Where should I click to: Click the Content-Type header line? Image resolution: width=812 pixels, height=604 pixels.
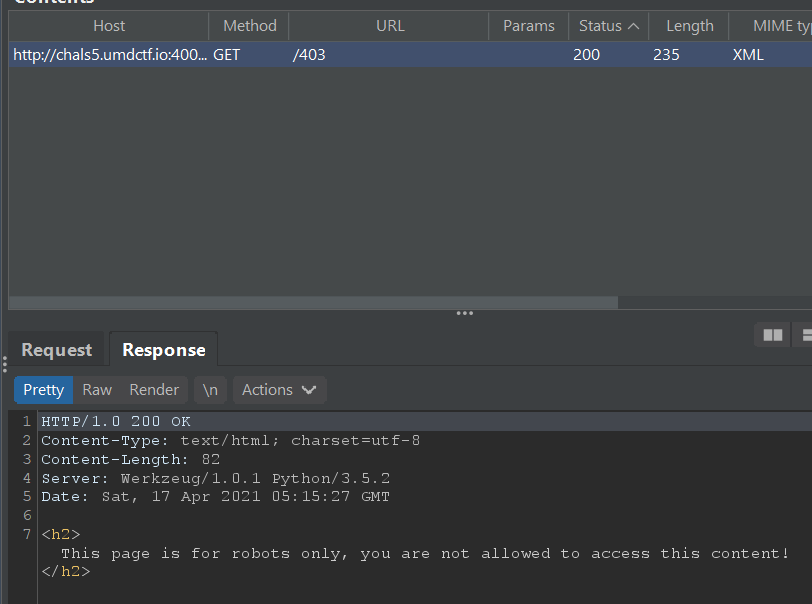click(x=230, y=441)
